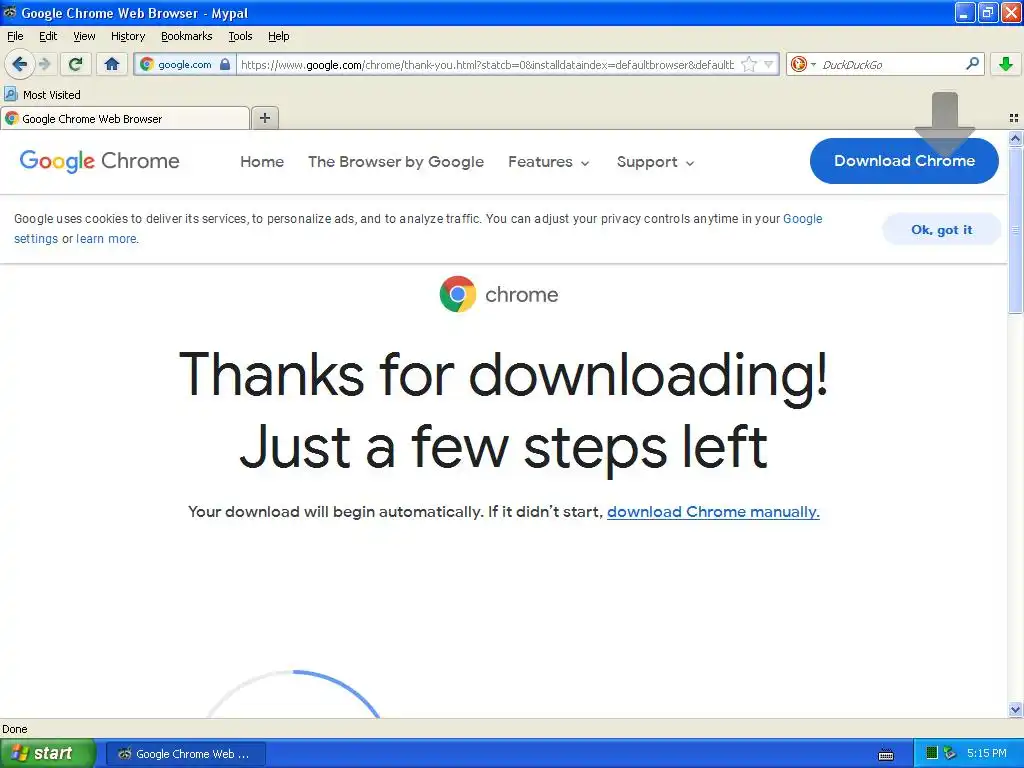The image size is (1024, 768).
Task: Open the Home page icon
Action: pos(112,64)
